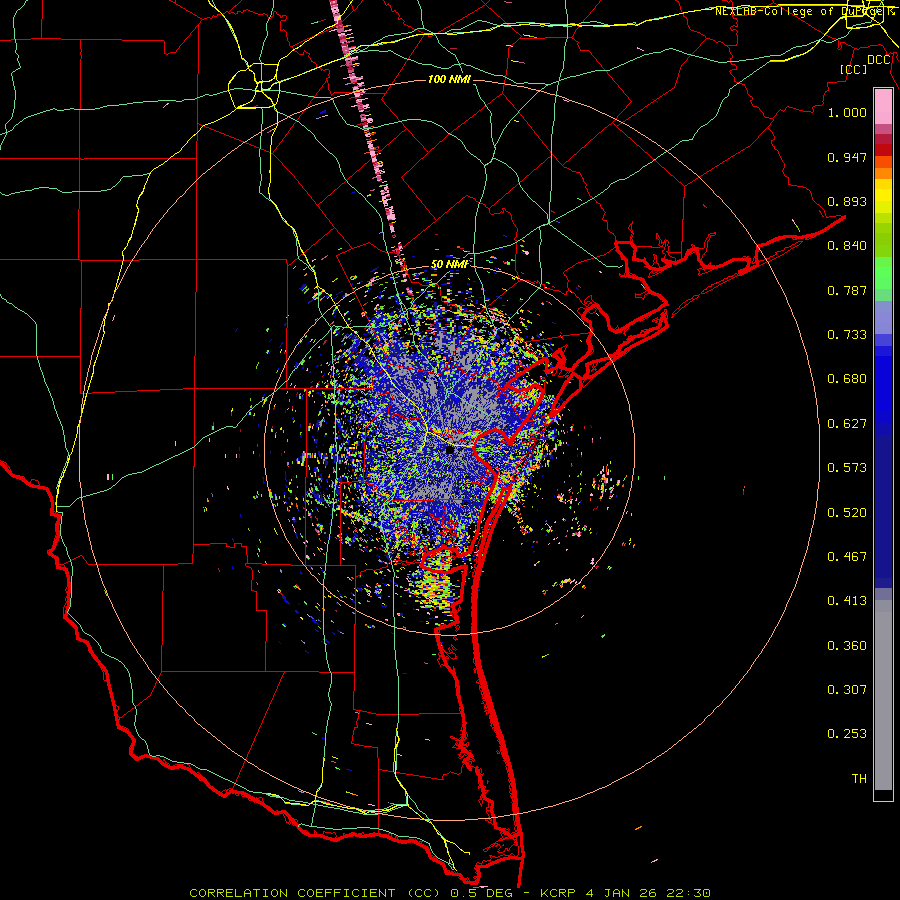This screenshot has width=900, height=900.
Task: Click the black radar site dot
Action: click(x=450, y=451)
